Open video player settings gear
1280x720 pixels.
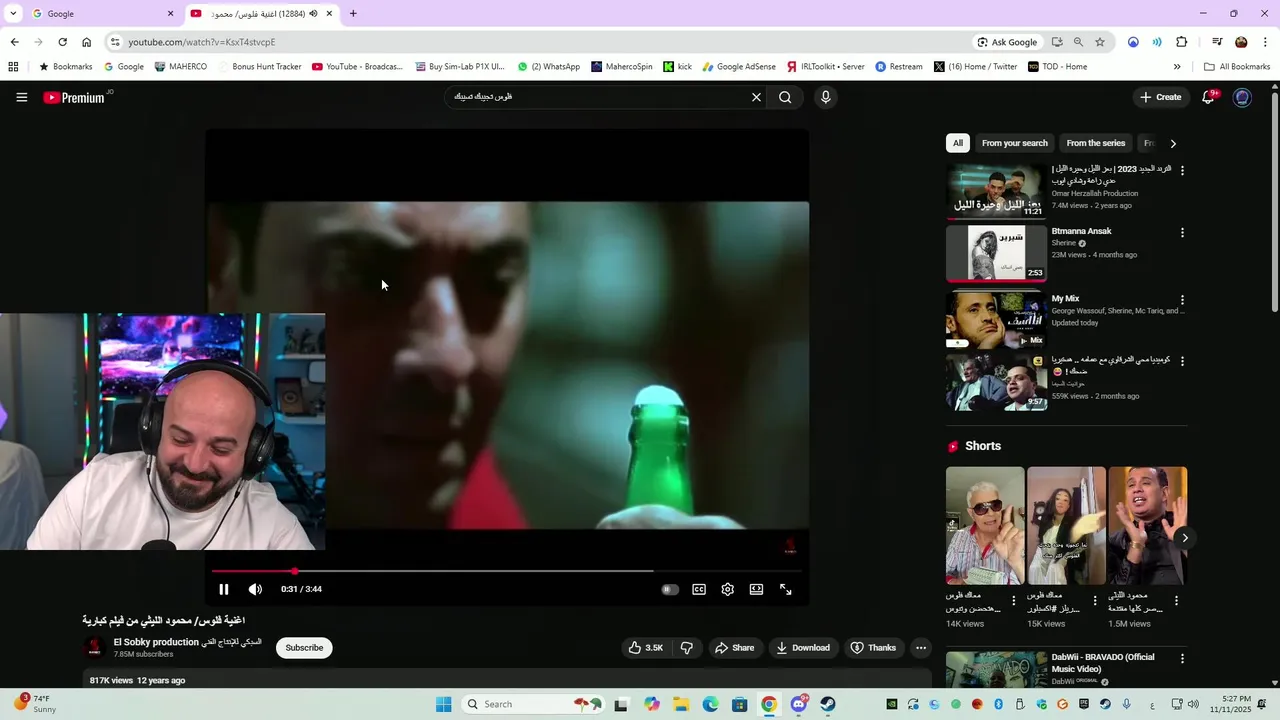pyautogui.click(x=728, y=589)
